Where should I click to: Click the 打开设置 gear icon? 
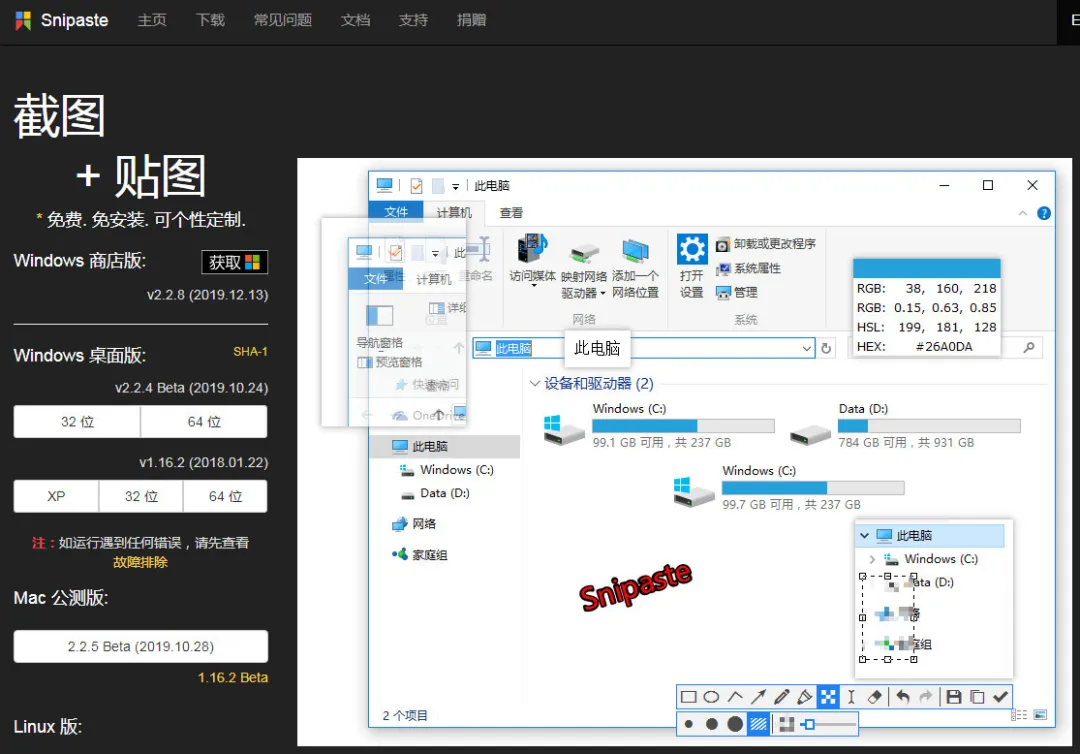pyautogui.click(x=692, y=249)
